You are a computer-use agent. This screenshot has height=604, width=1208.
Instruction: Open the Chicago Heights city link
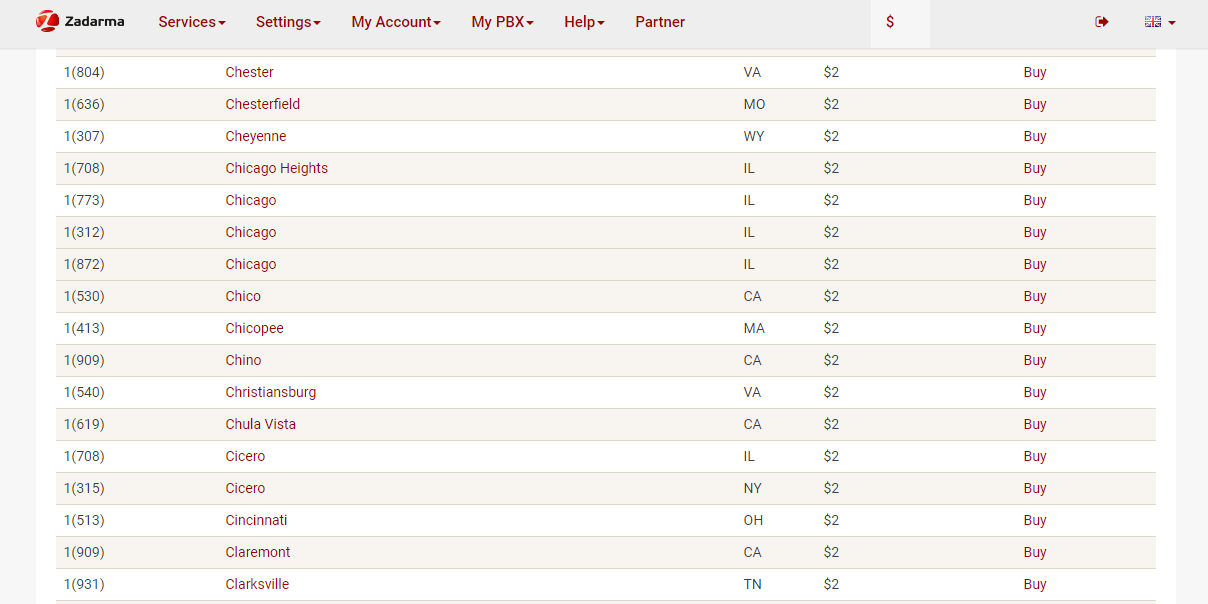(x=276, y=168)
